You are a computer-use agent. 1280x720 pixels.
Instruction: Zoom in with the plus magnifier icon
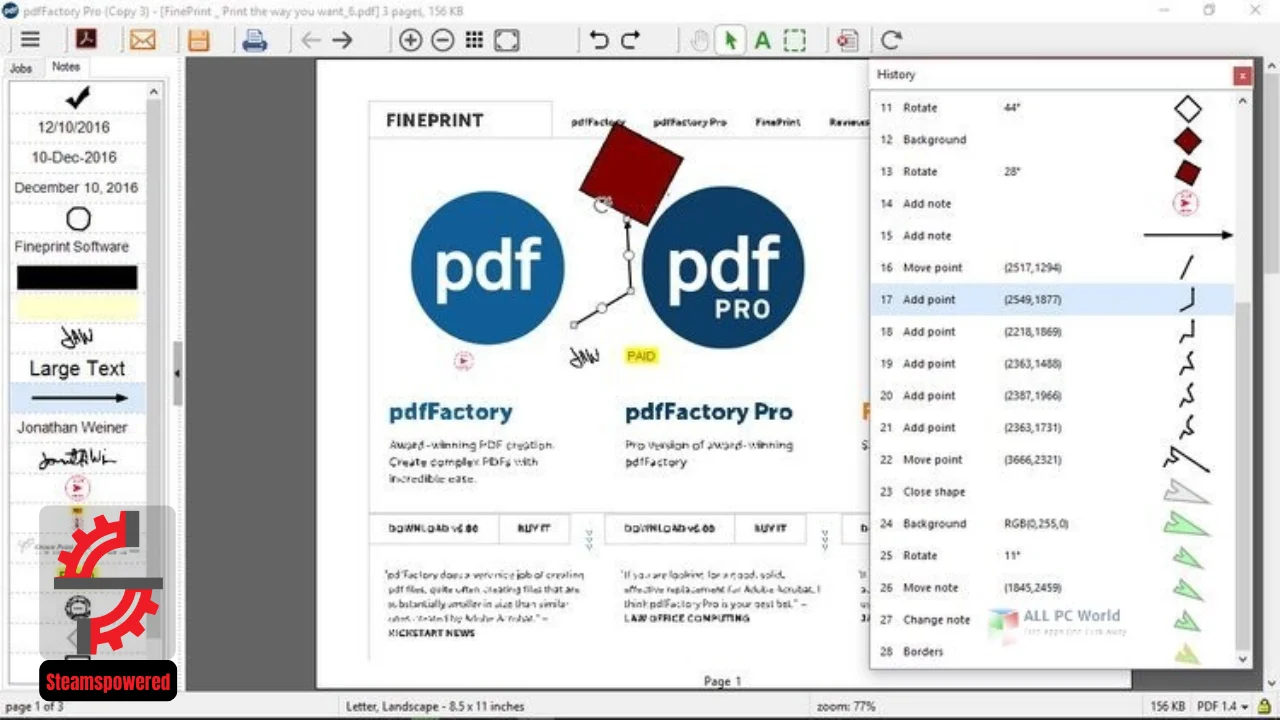point(410,40)
